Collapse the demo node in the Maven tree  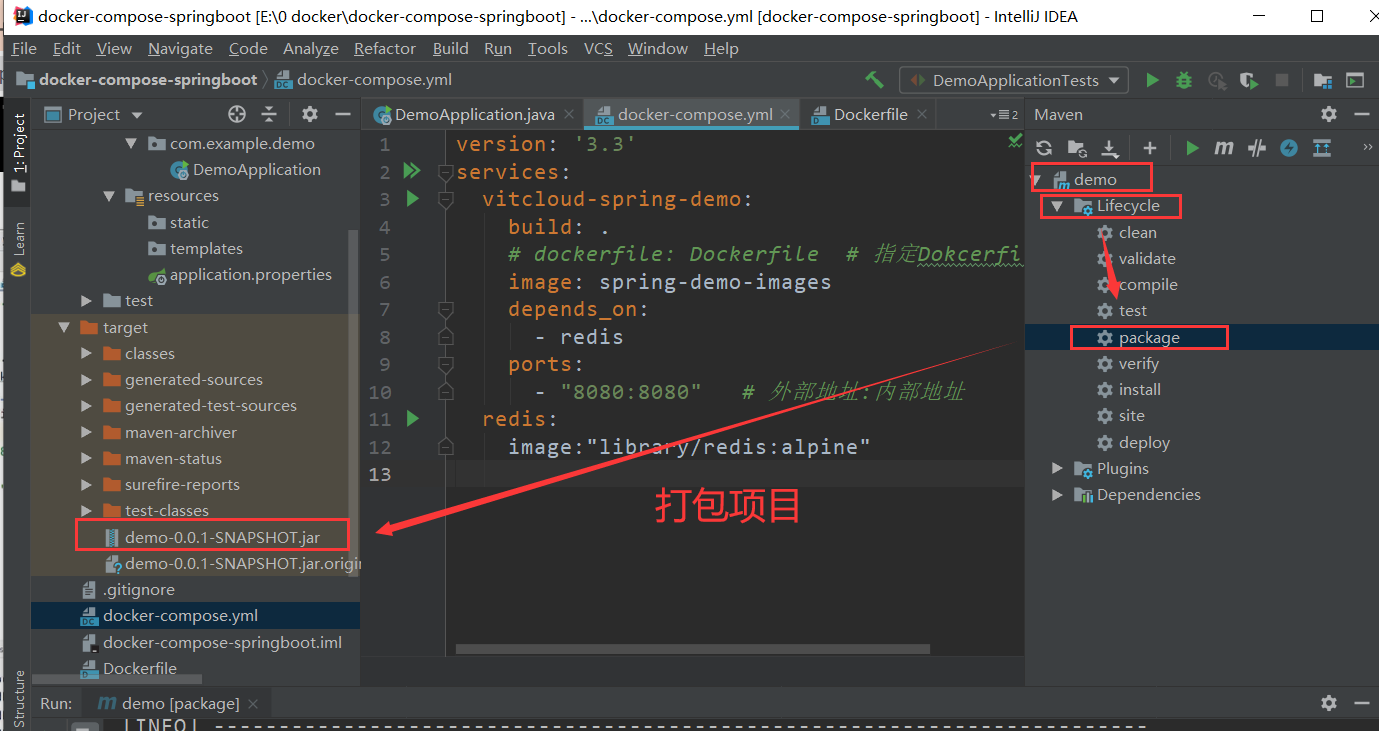pyautogui.click(x=1038, y=180)
